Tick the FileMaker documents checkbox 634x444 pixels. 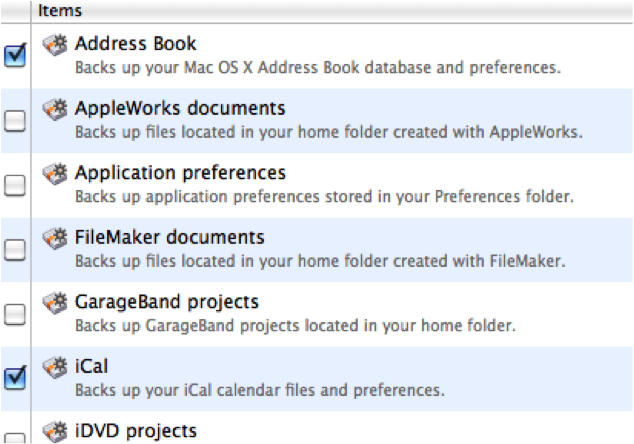[x=15, y=250]
